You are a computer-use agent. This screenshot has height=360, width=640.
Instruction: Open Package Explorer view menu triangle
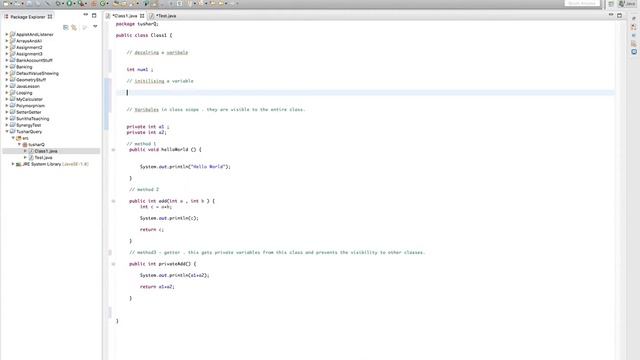click(95, 27)
